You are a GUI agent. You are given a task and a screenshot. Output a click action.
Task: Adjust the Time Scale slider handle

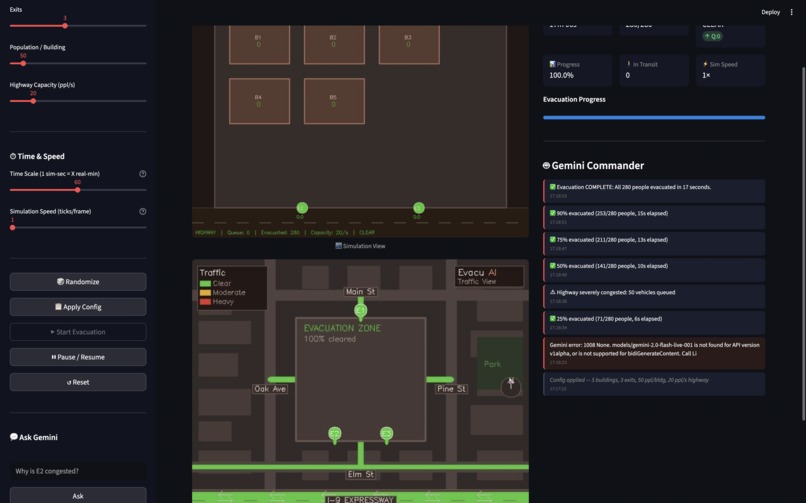[78, 190]
